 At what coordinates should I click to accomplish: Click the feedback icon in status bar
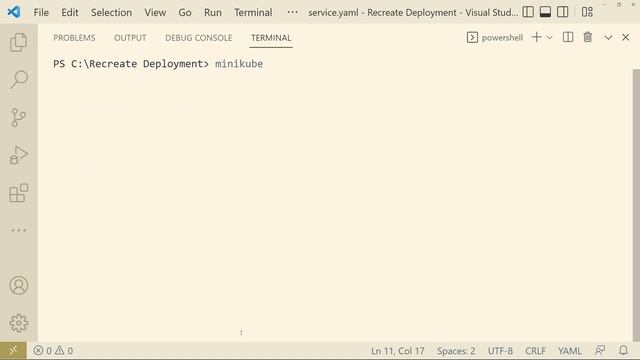600,351
